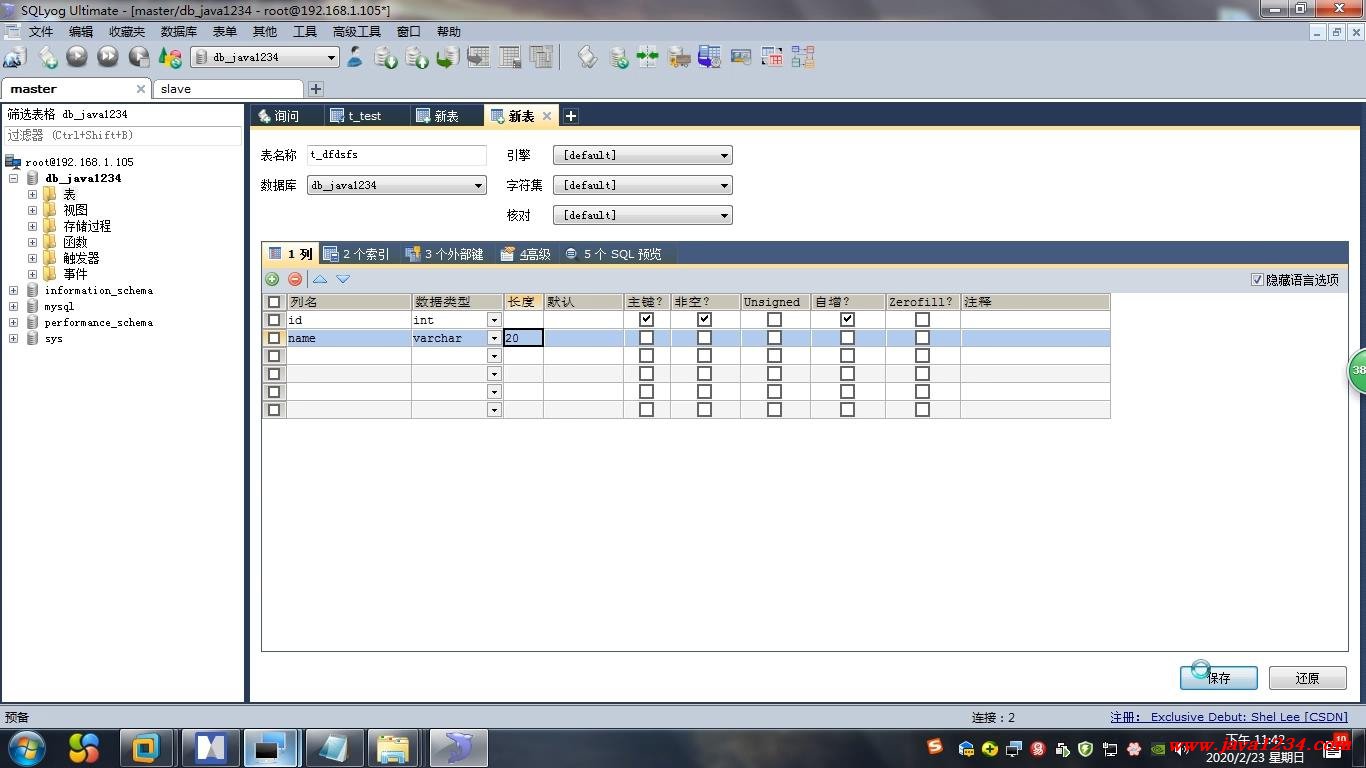The width and height of the screenshot is (1366, 768).
Task: Switch to the 5 个 SQL 预览 tab
Action: pyautogui.click(x=613, y=254)
